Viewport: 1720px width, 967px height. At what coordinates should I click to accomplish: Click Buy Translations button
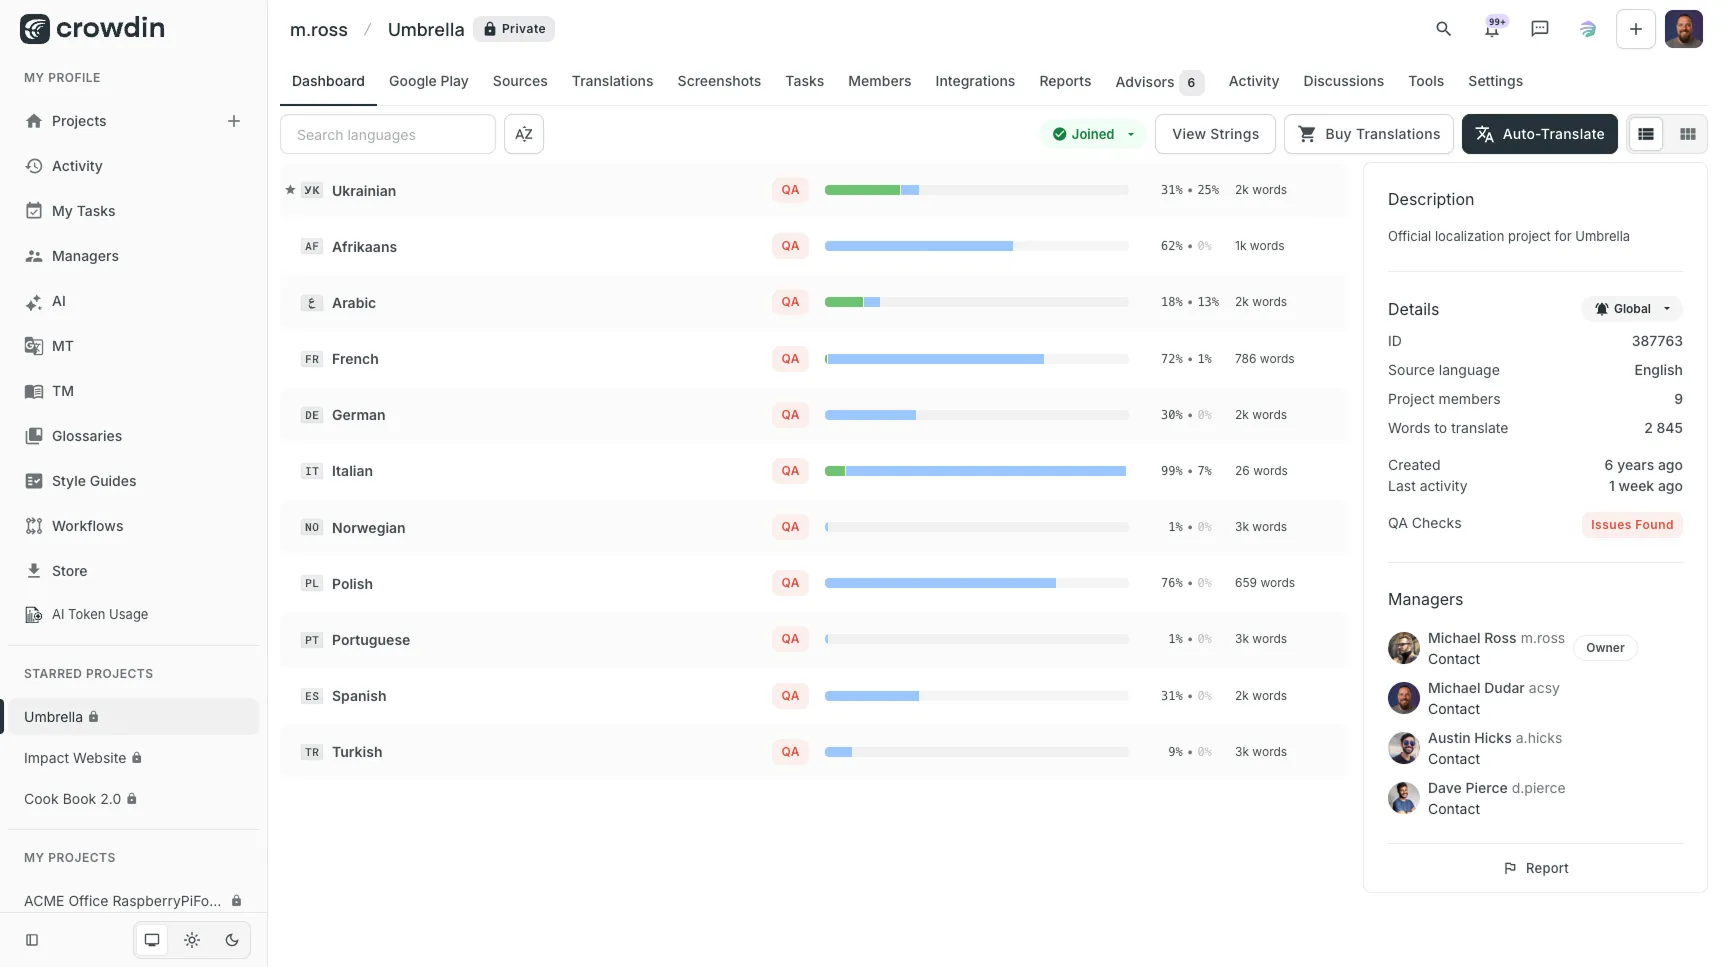tap(1369, 134)
